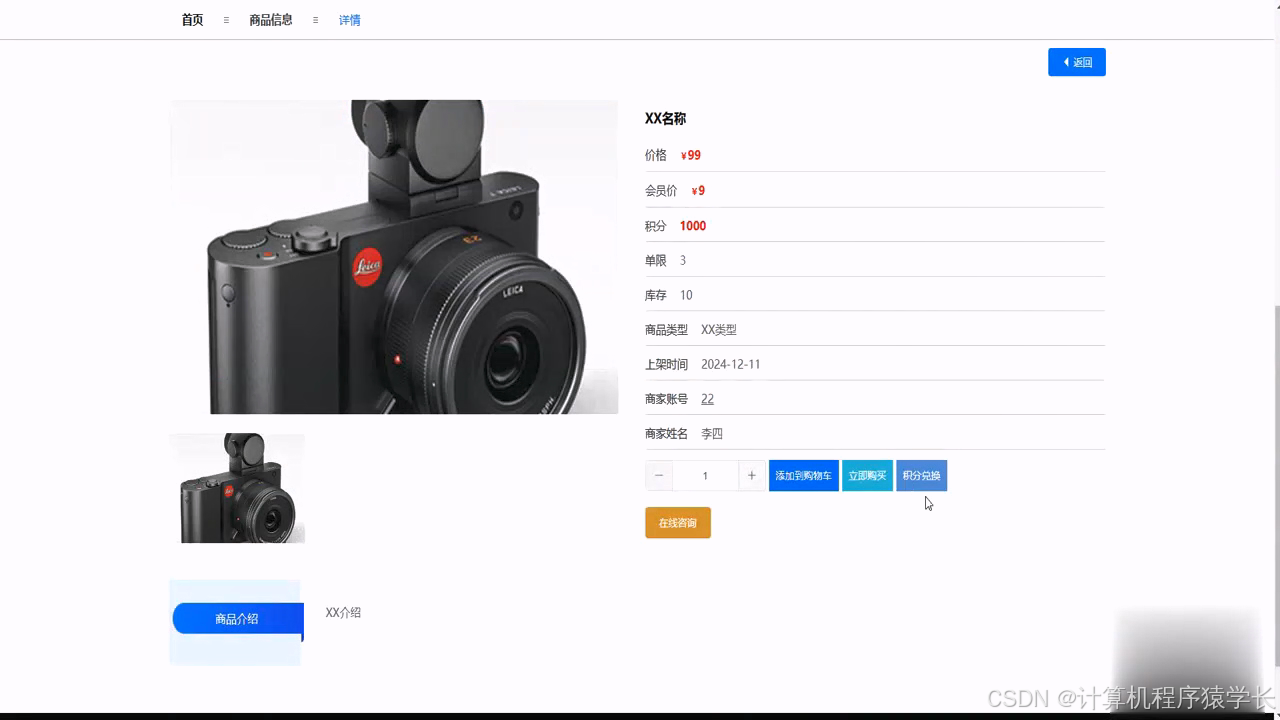Open the 在线咨询 chat button
Screen dimensions: 1280x720
tap(678, 522)
